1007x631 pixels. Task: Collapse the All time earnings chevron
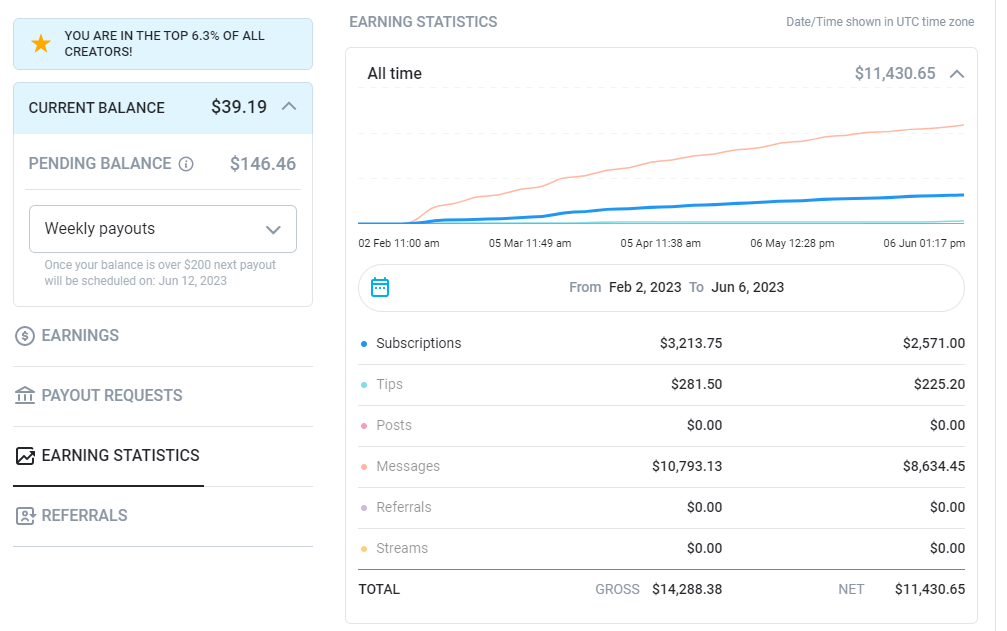957,74
